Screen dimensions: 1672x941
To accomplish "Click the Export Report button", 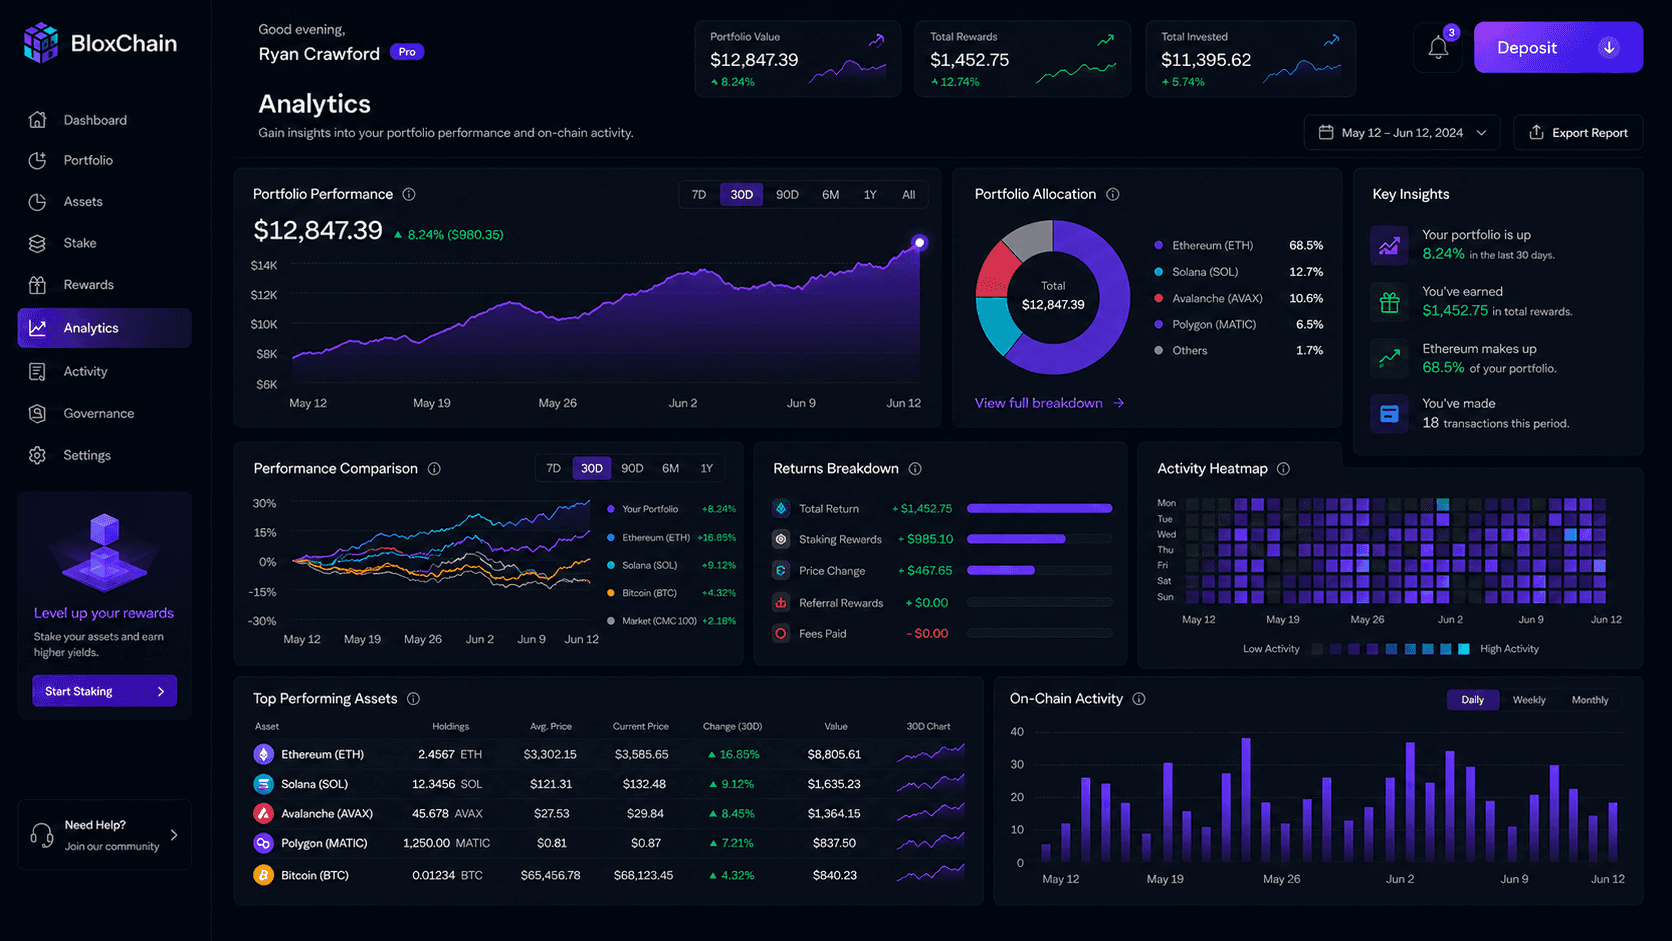I will pos(1578,132).
